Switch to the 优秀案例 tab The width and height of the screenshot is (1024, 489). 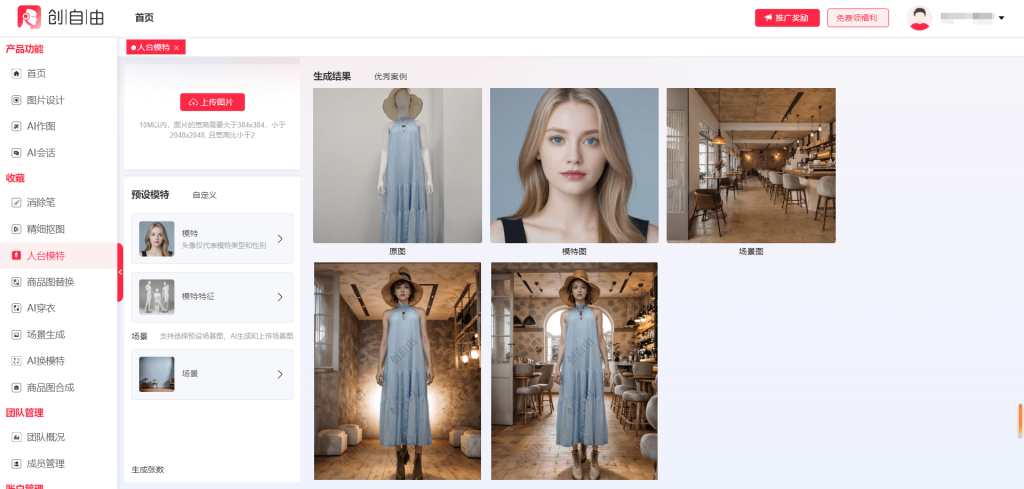pyautogui.click(x=390, y=77)
